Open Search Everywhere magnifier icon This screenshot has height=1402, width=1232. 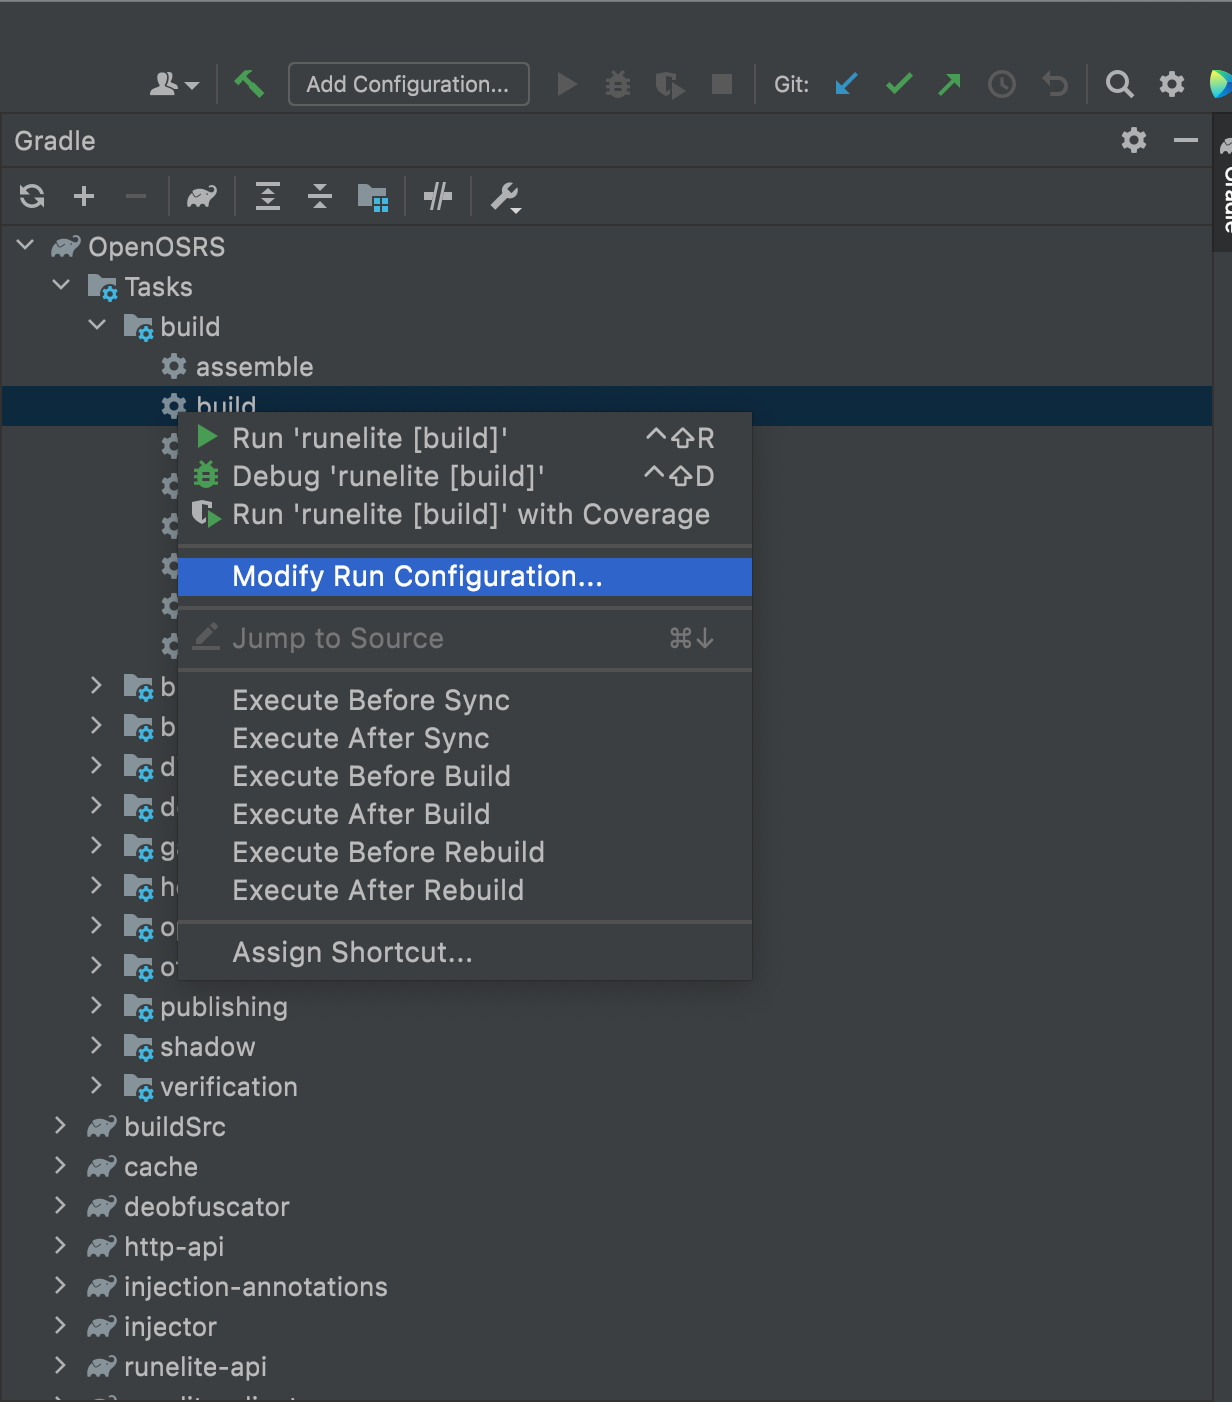pos(1119,84)
